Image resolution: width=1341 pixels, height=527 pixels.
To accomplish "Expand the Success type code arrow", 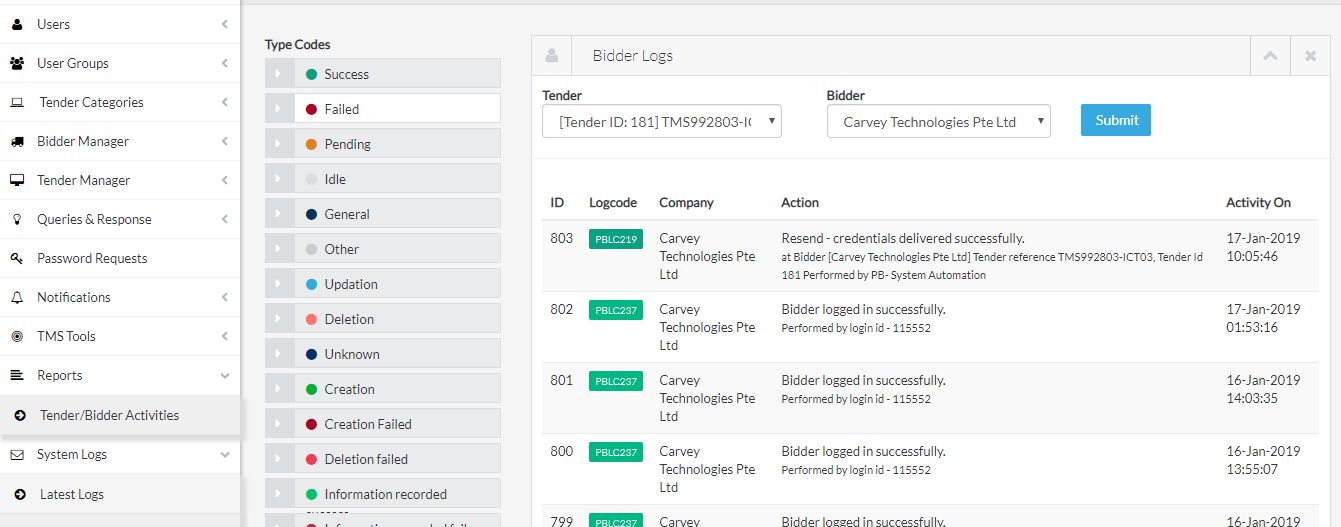I will [279, 74].
